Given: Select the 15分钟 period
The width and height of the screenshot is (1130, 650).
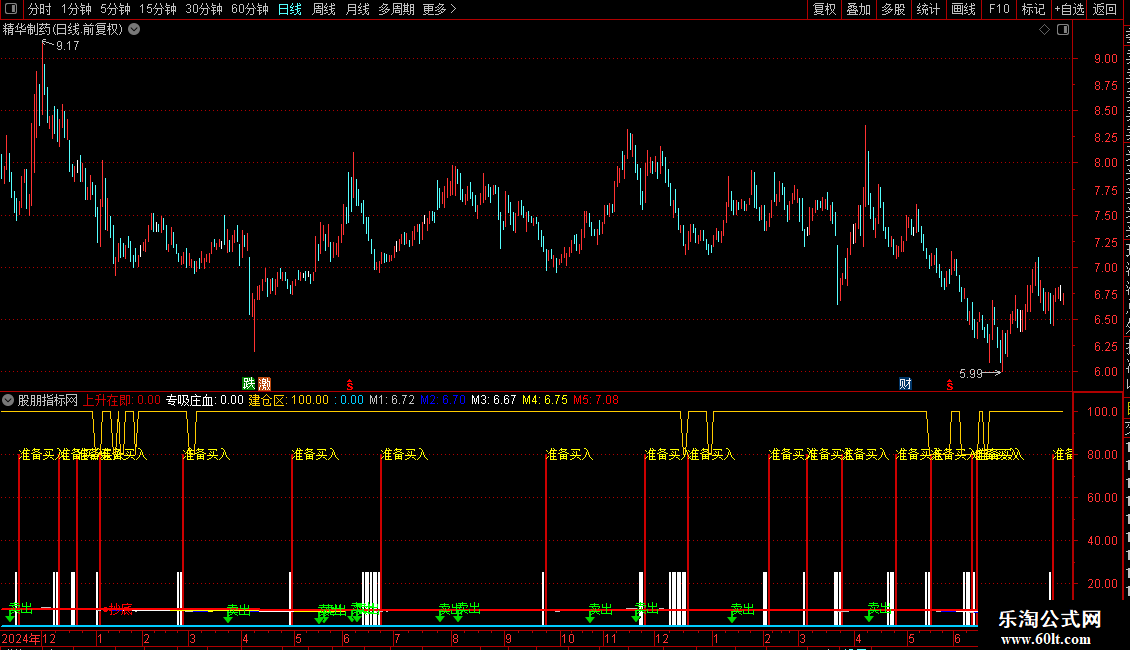Looking at the screenshot, I should tap(157, 9).
